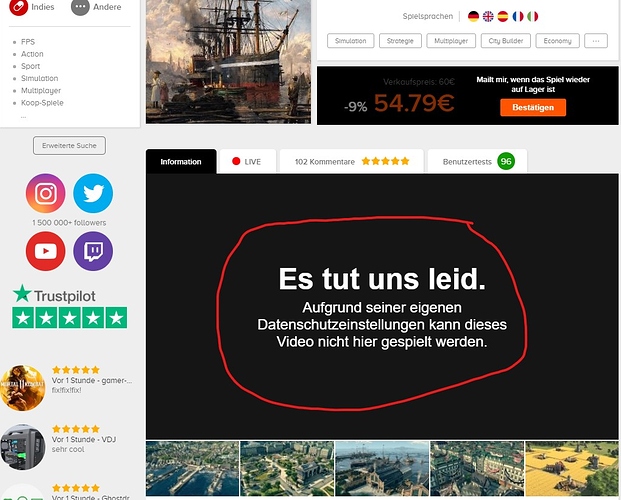Screen dimensions: 621x500
Task: Click the Trustpilot five-star rating bar
Action: 70,318
